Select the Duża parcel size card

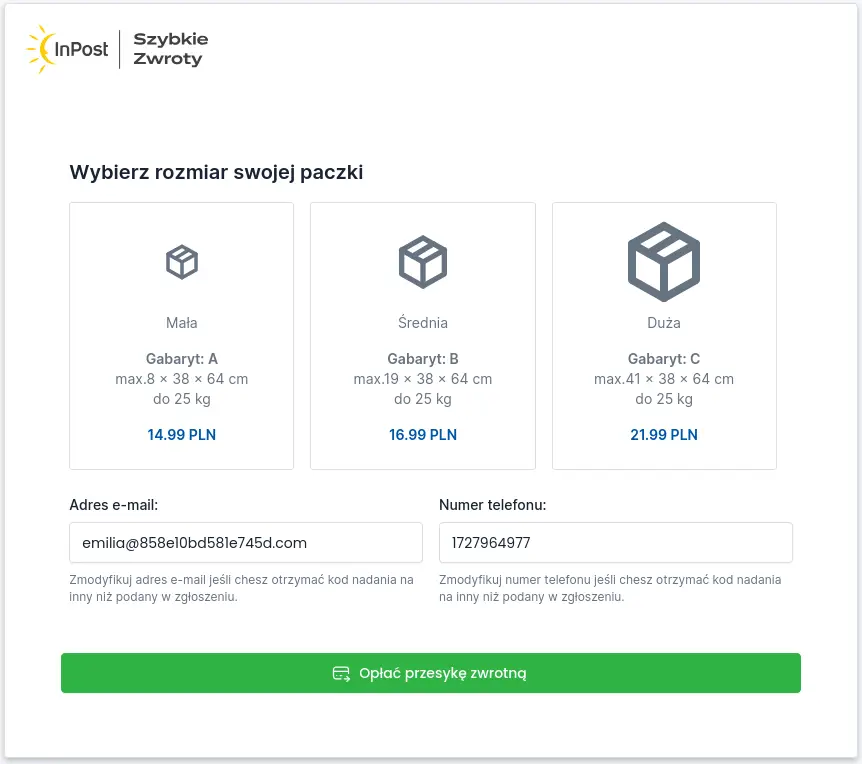pyautogui.click(x=664, y=336)
